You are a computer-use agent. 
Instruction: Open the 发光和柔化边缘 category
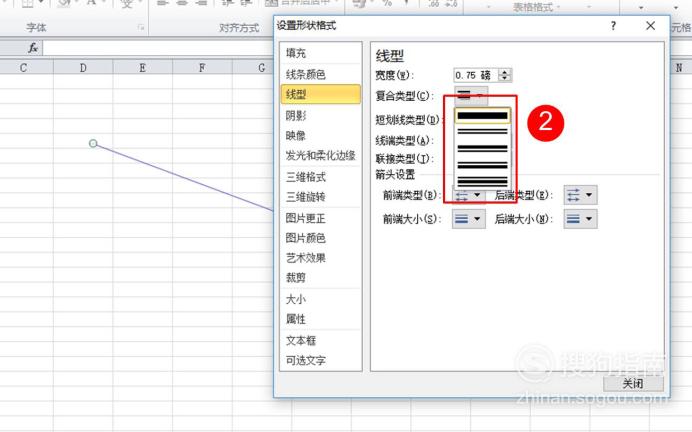click(320, 155)
